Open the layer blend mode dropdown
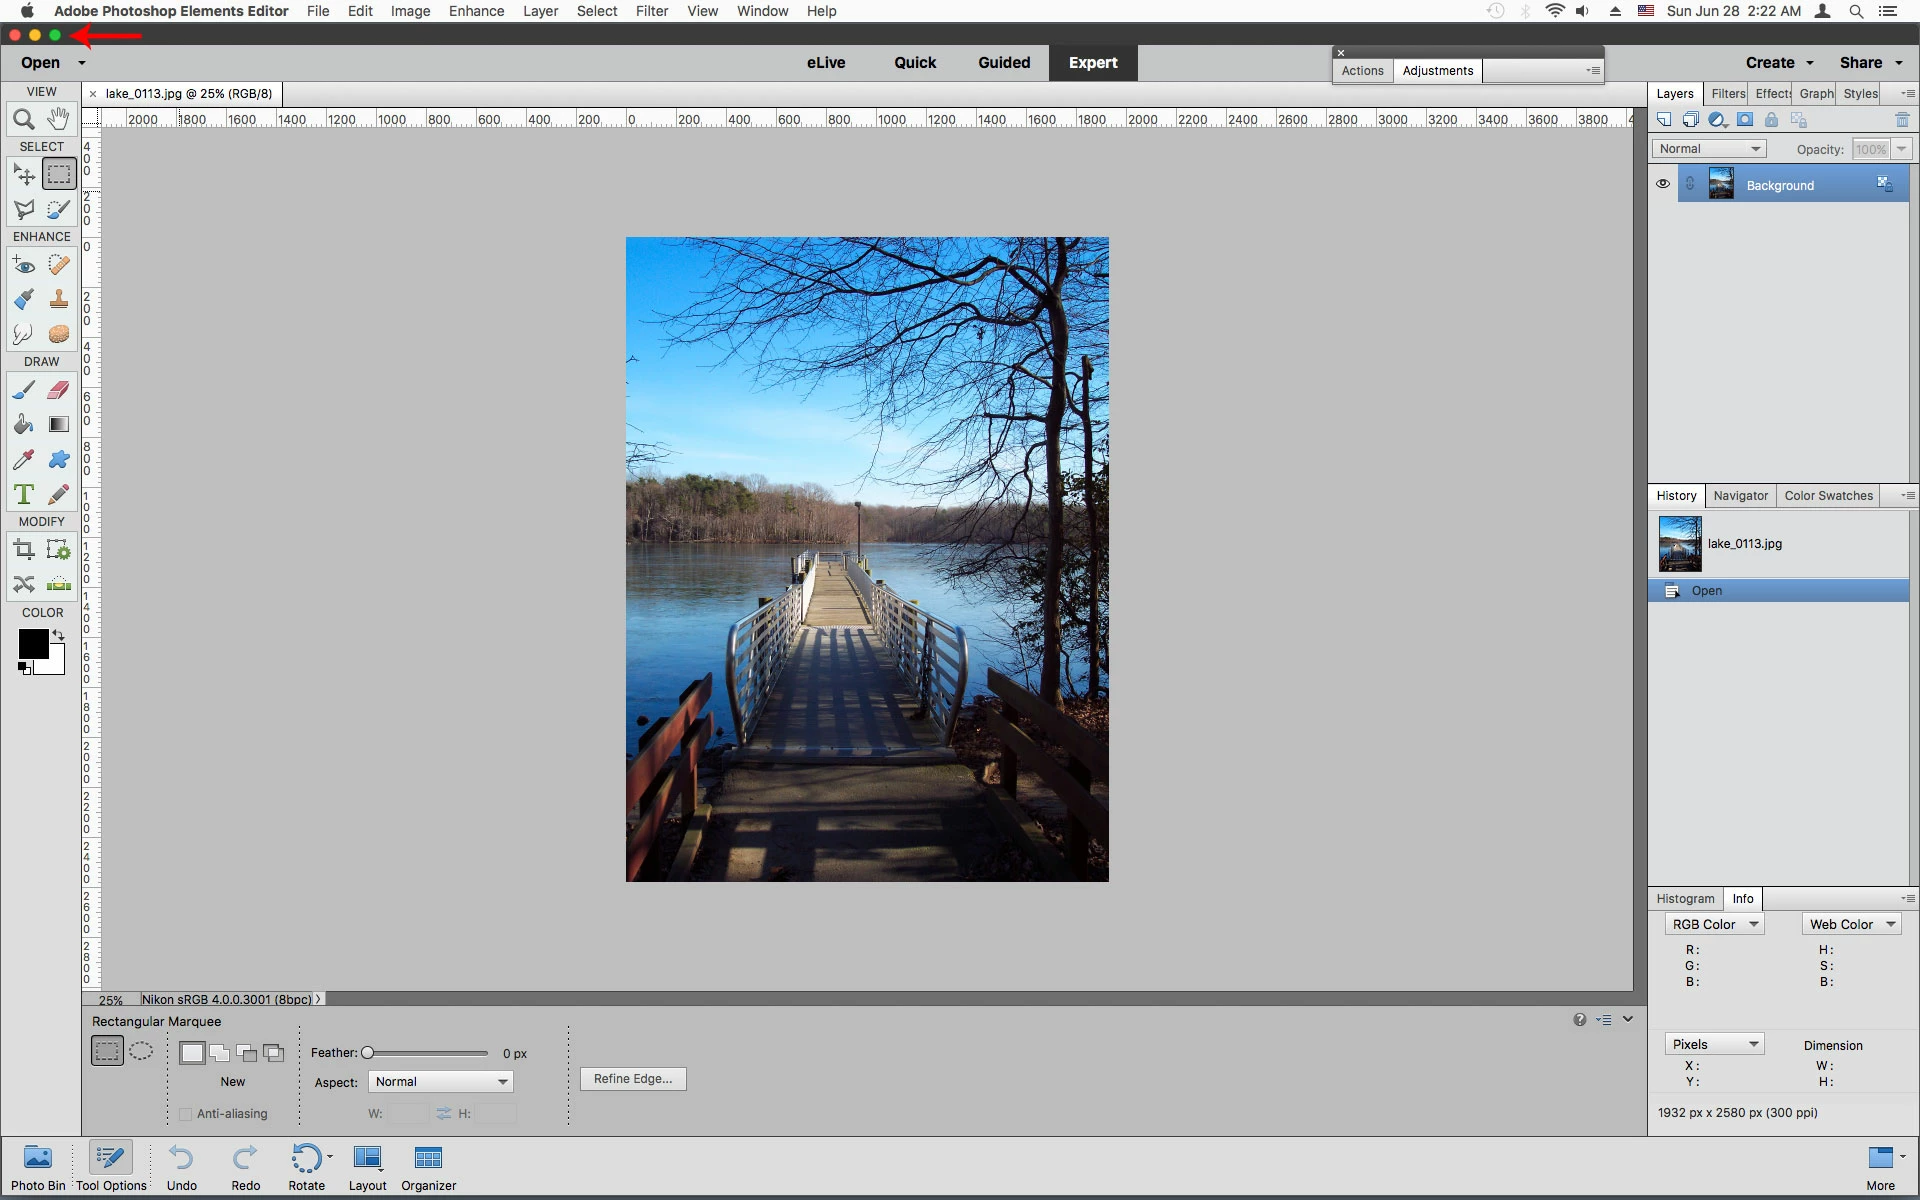This screenshot has height=1200, width=1920. pos(1709,149)
